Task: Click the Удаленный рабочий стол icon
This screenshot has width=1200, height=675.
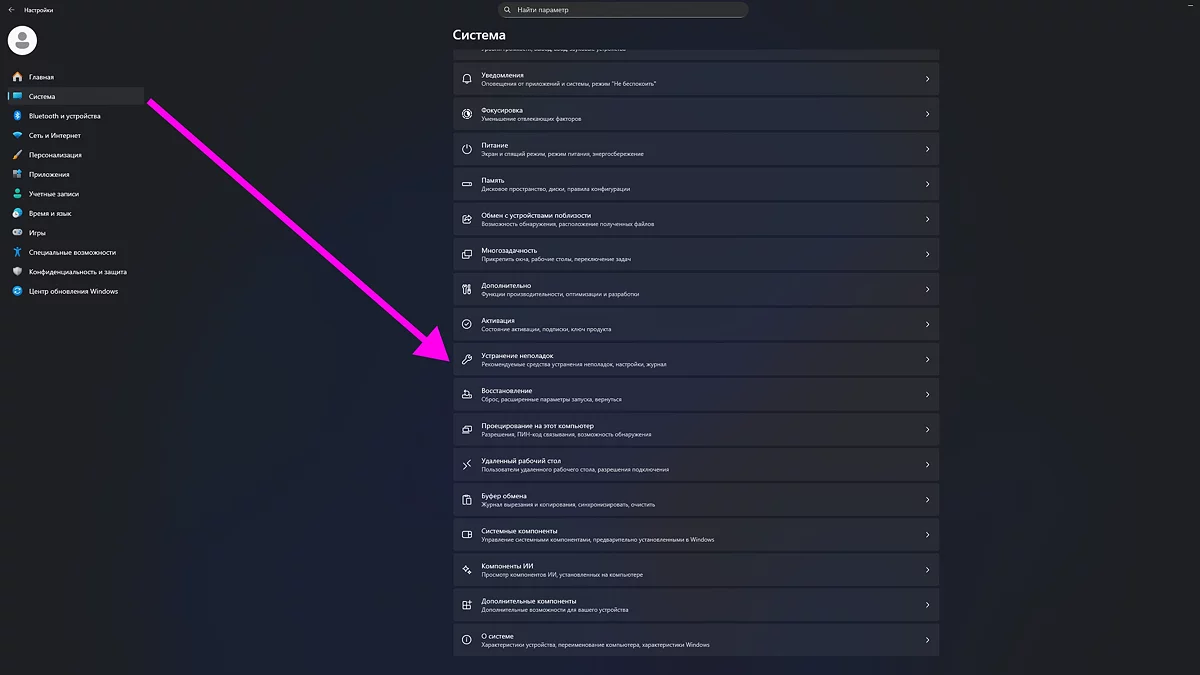Action: (x=467, y=465)
